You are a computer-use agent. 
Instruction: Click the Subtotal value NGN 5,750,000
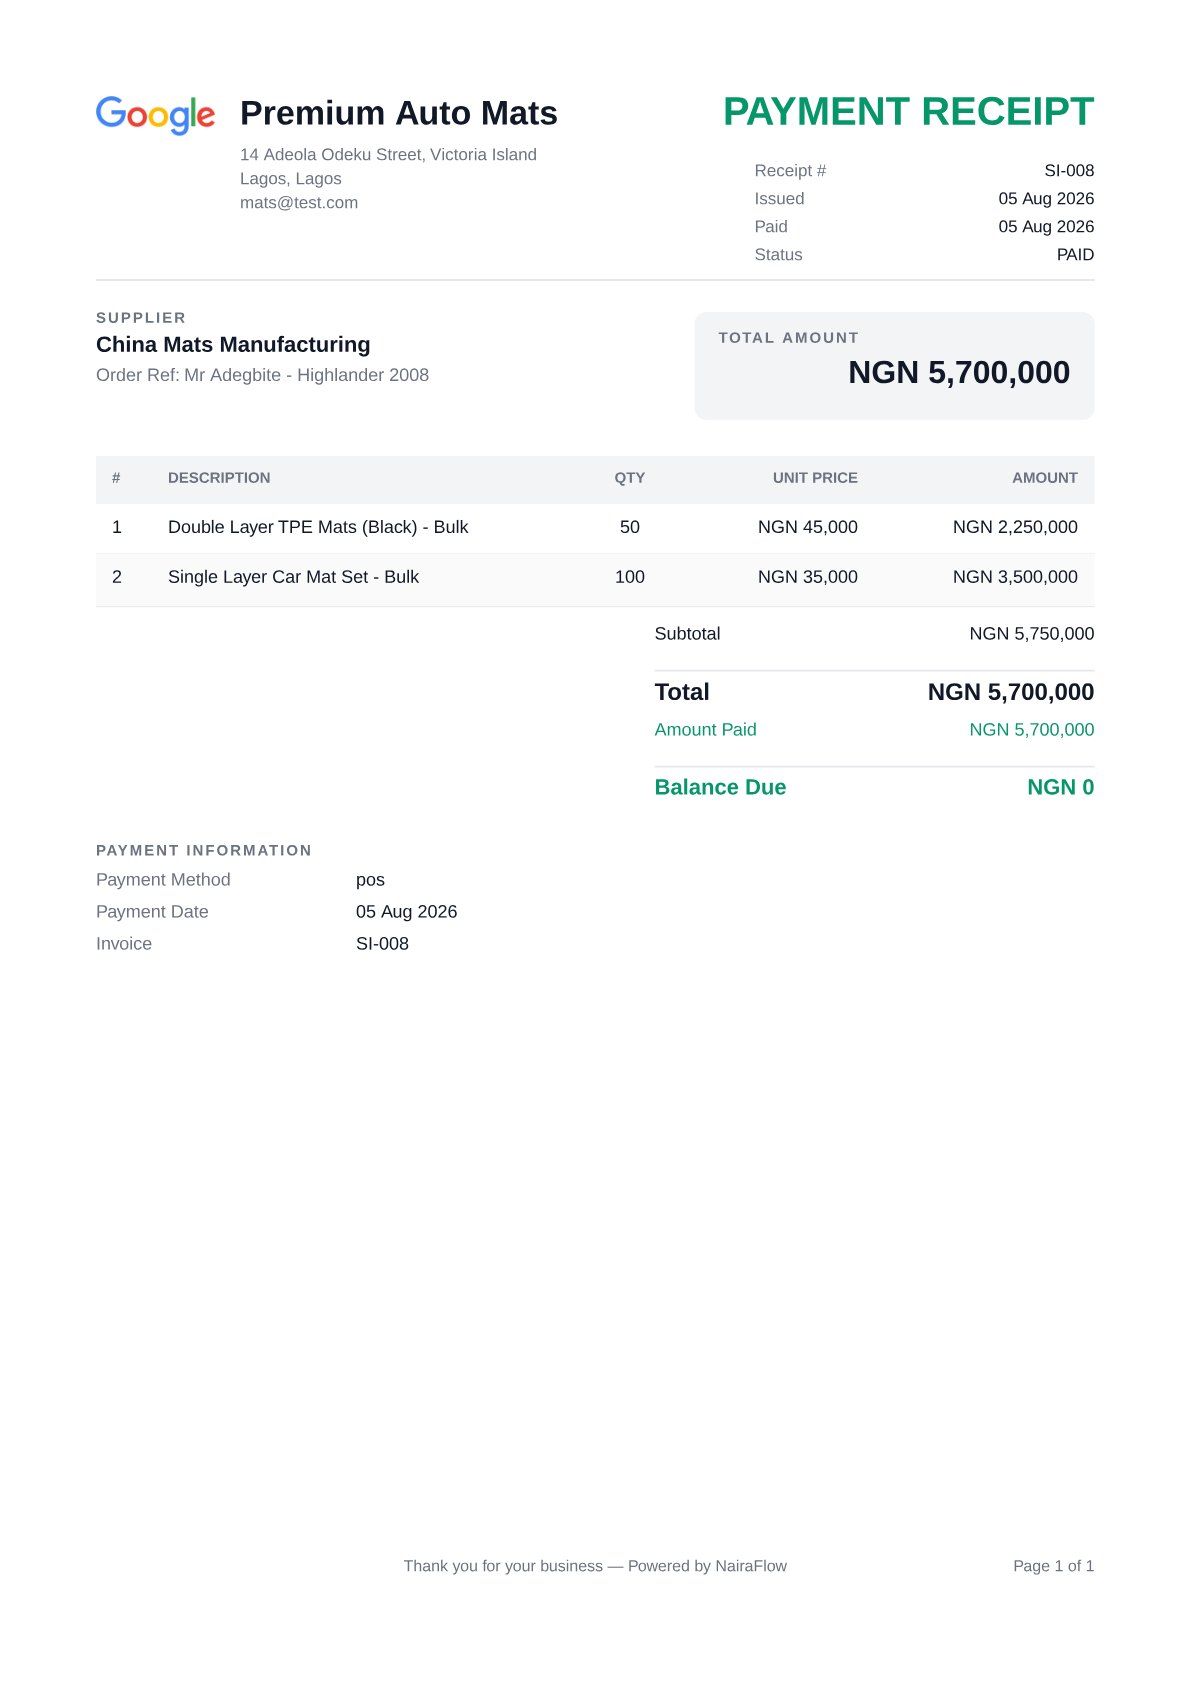1032,634
